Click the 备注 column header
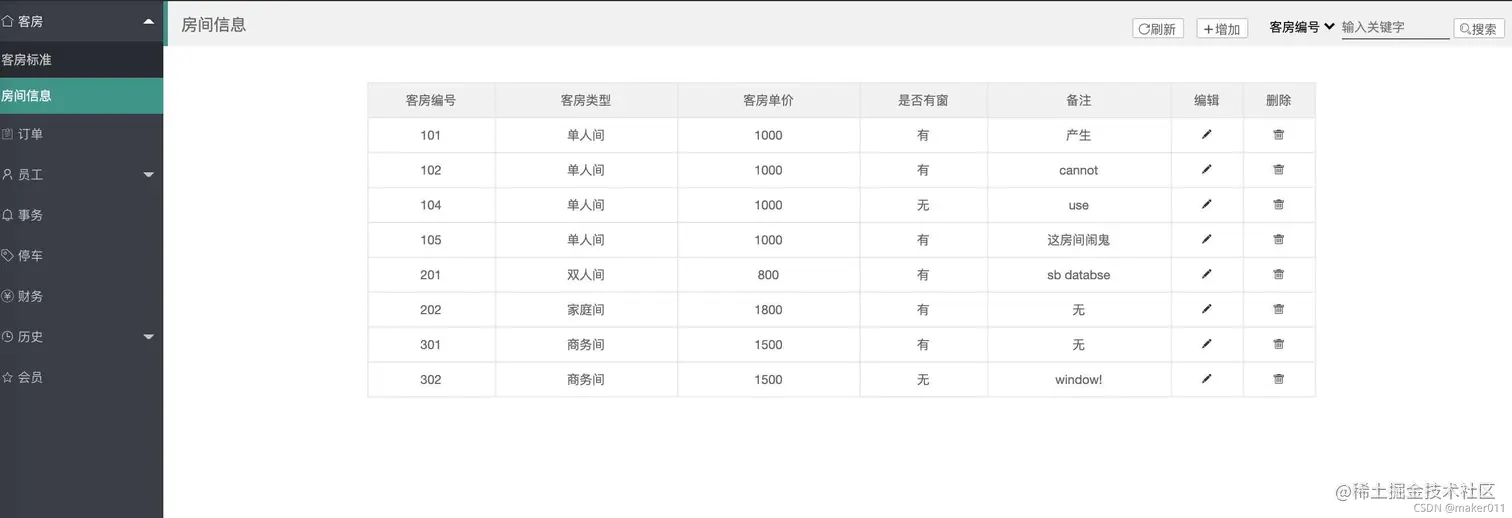Image resolution: width=1512 pixels, height=518 pixels. pos(1078,100)
